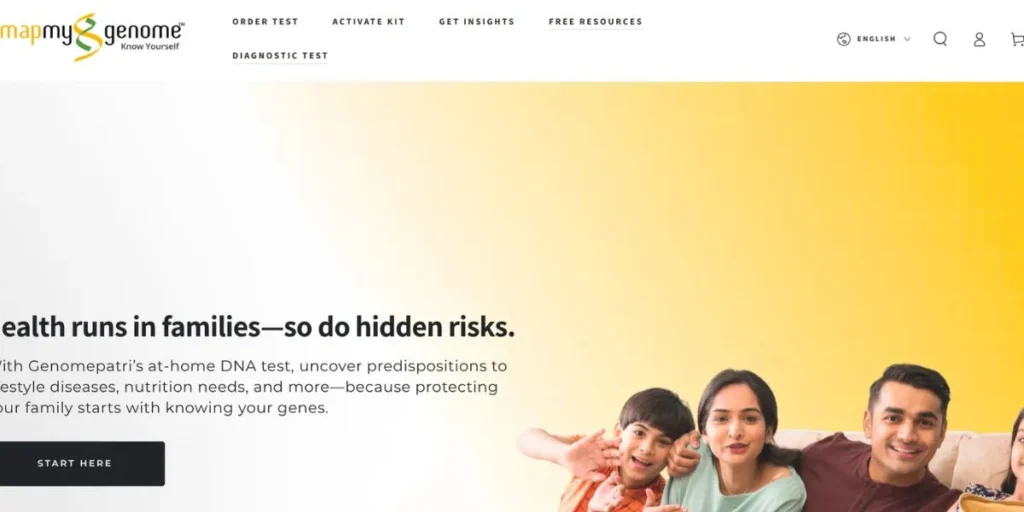Navigate to Diagnostic Test
The height and width of the screenshot is (512, 1024).
point(280,56)
